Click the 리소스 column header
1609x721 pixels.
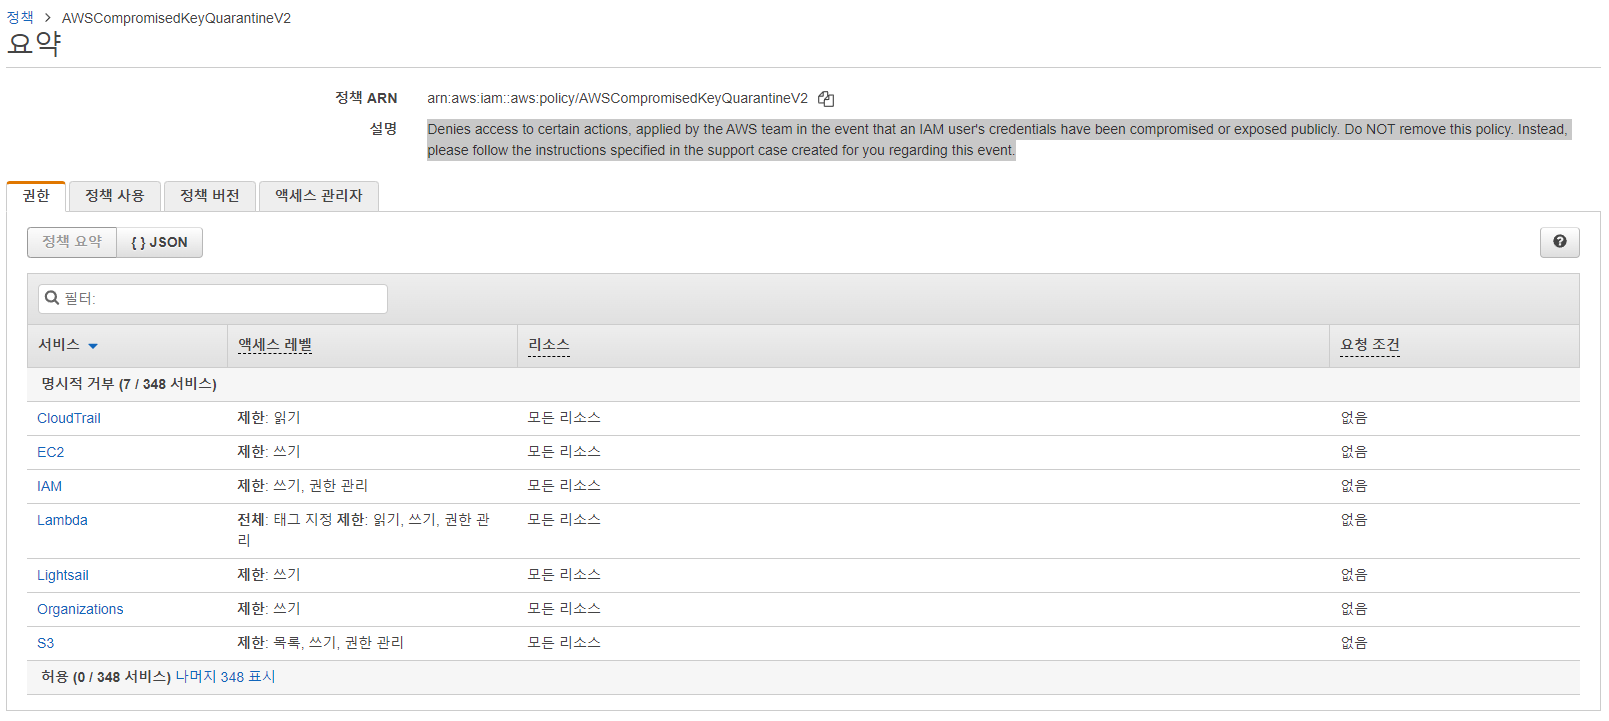click(x=549, y=345)
